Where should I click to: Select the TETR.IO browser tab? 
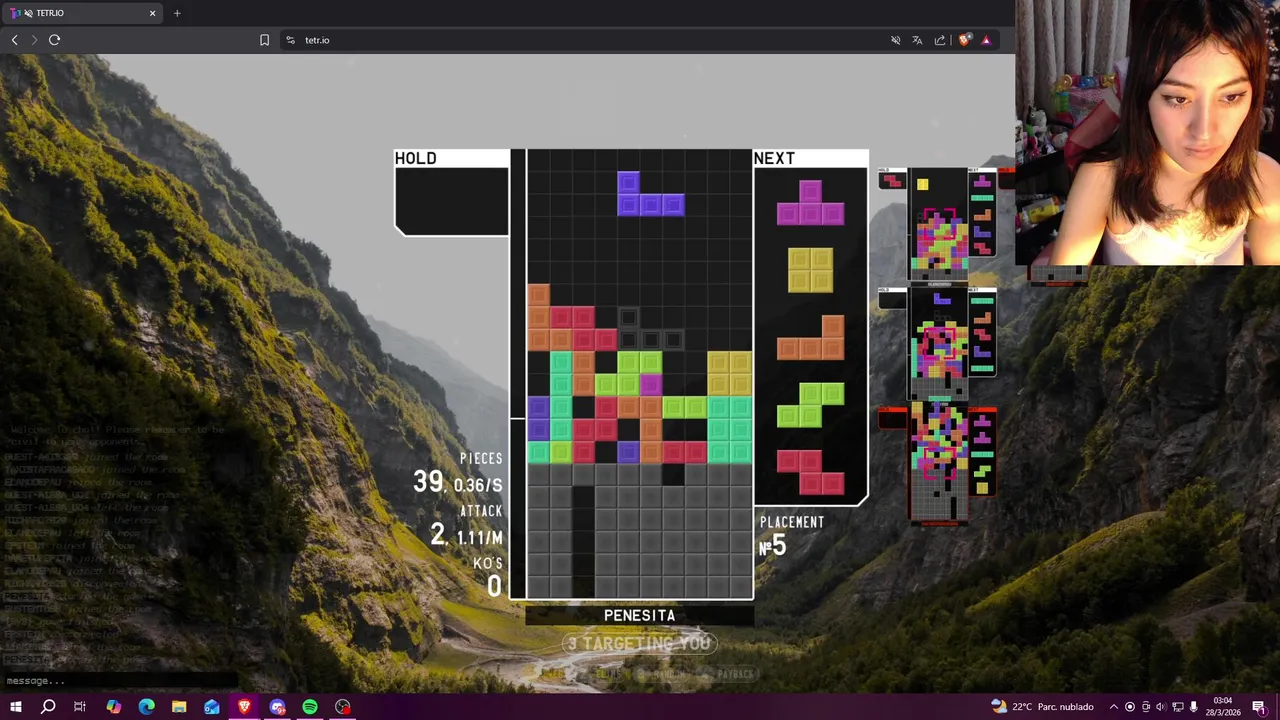pos(82,13)
